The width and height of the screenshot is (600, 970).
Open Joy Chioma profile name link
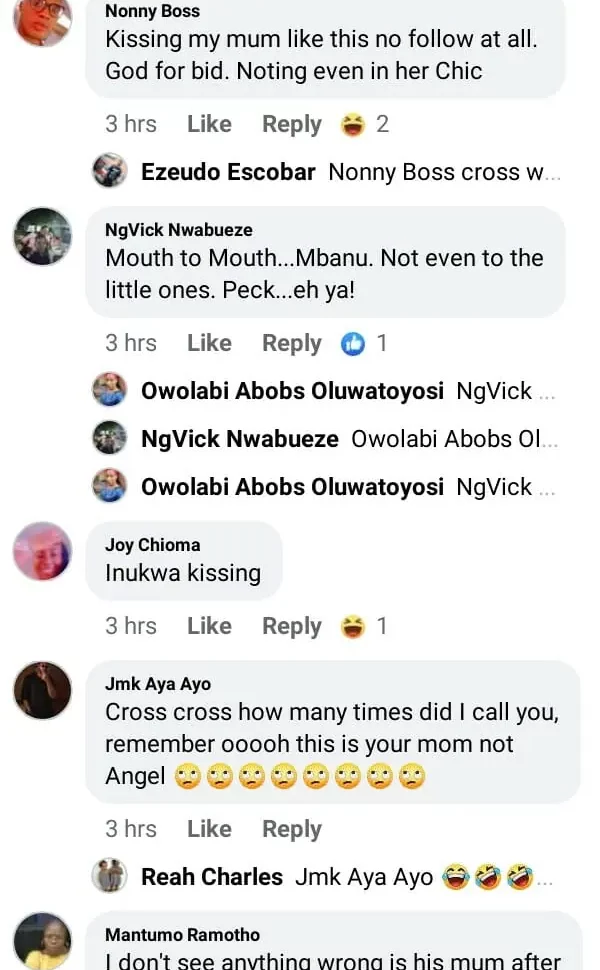pos(152,545)
